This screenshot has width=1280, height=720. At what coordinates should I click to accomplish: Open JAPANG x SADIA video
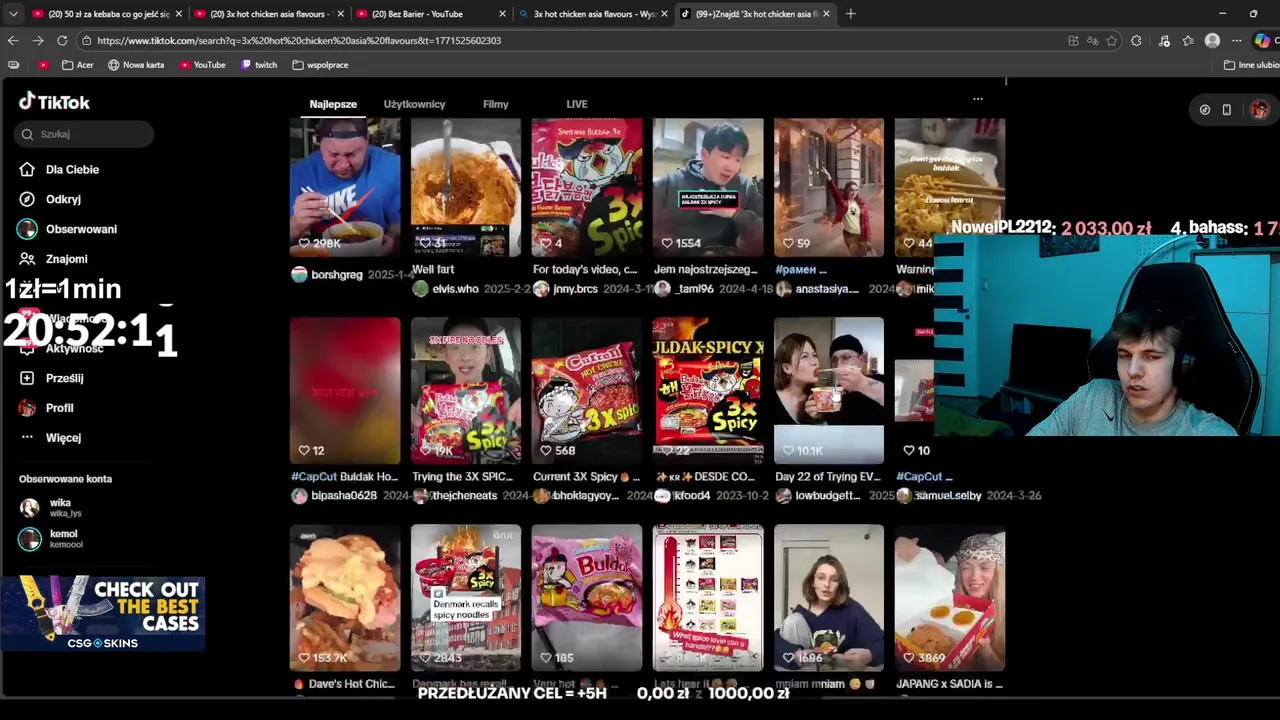950,598
